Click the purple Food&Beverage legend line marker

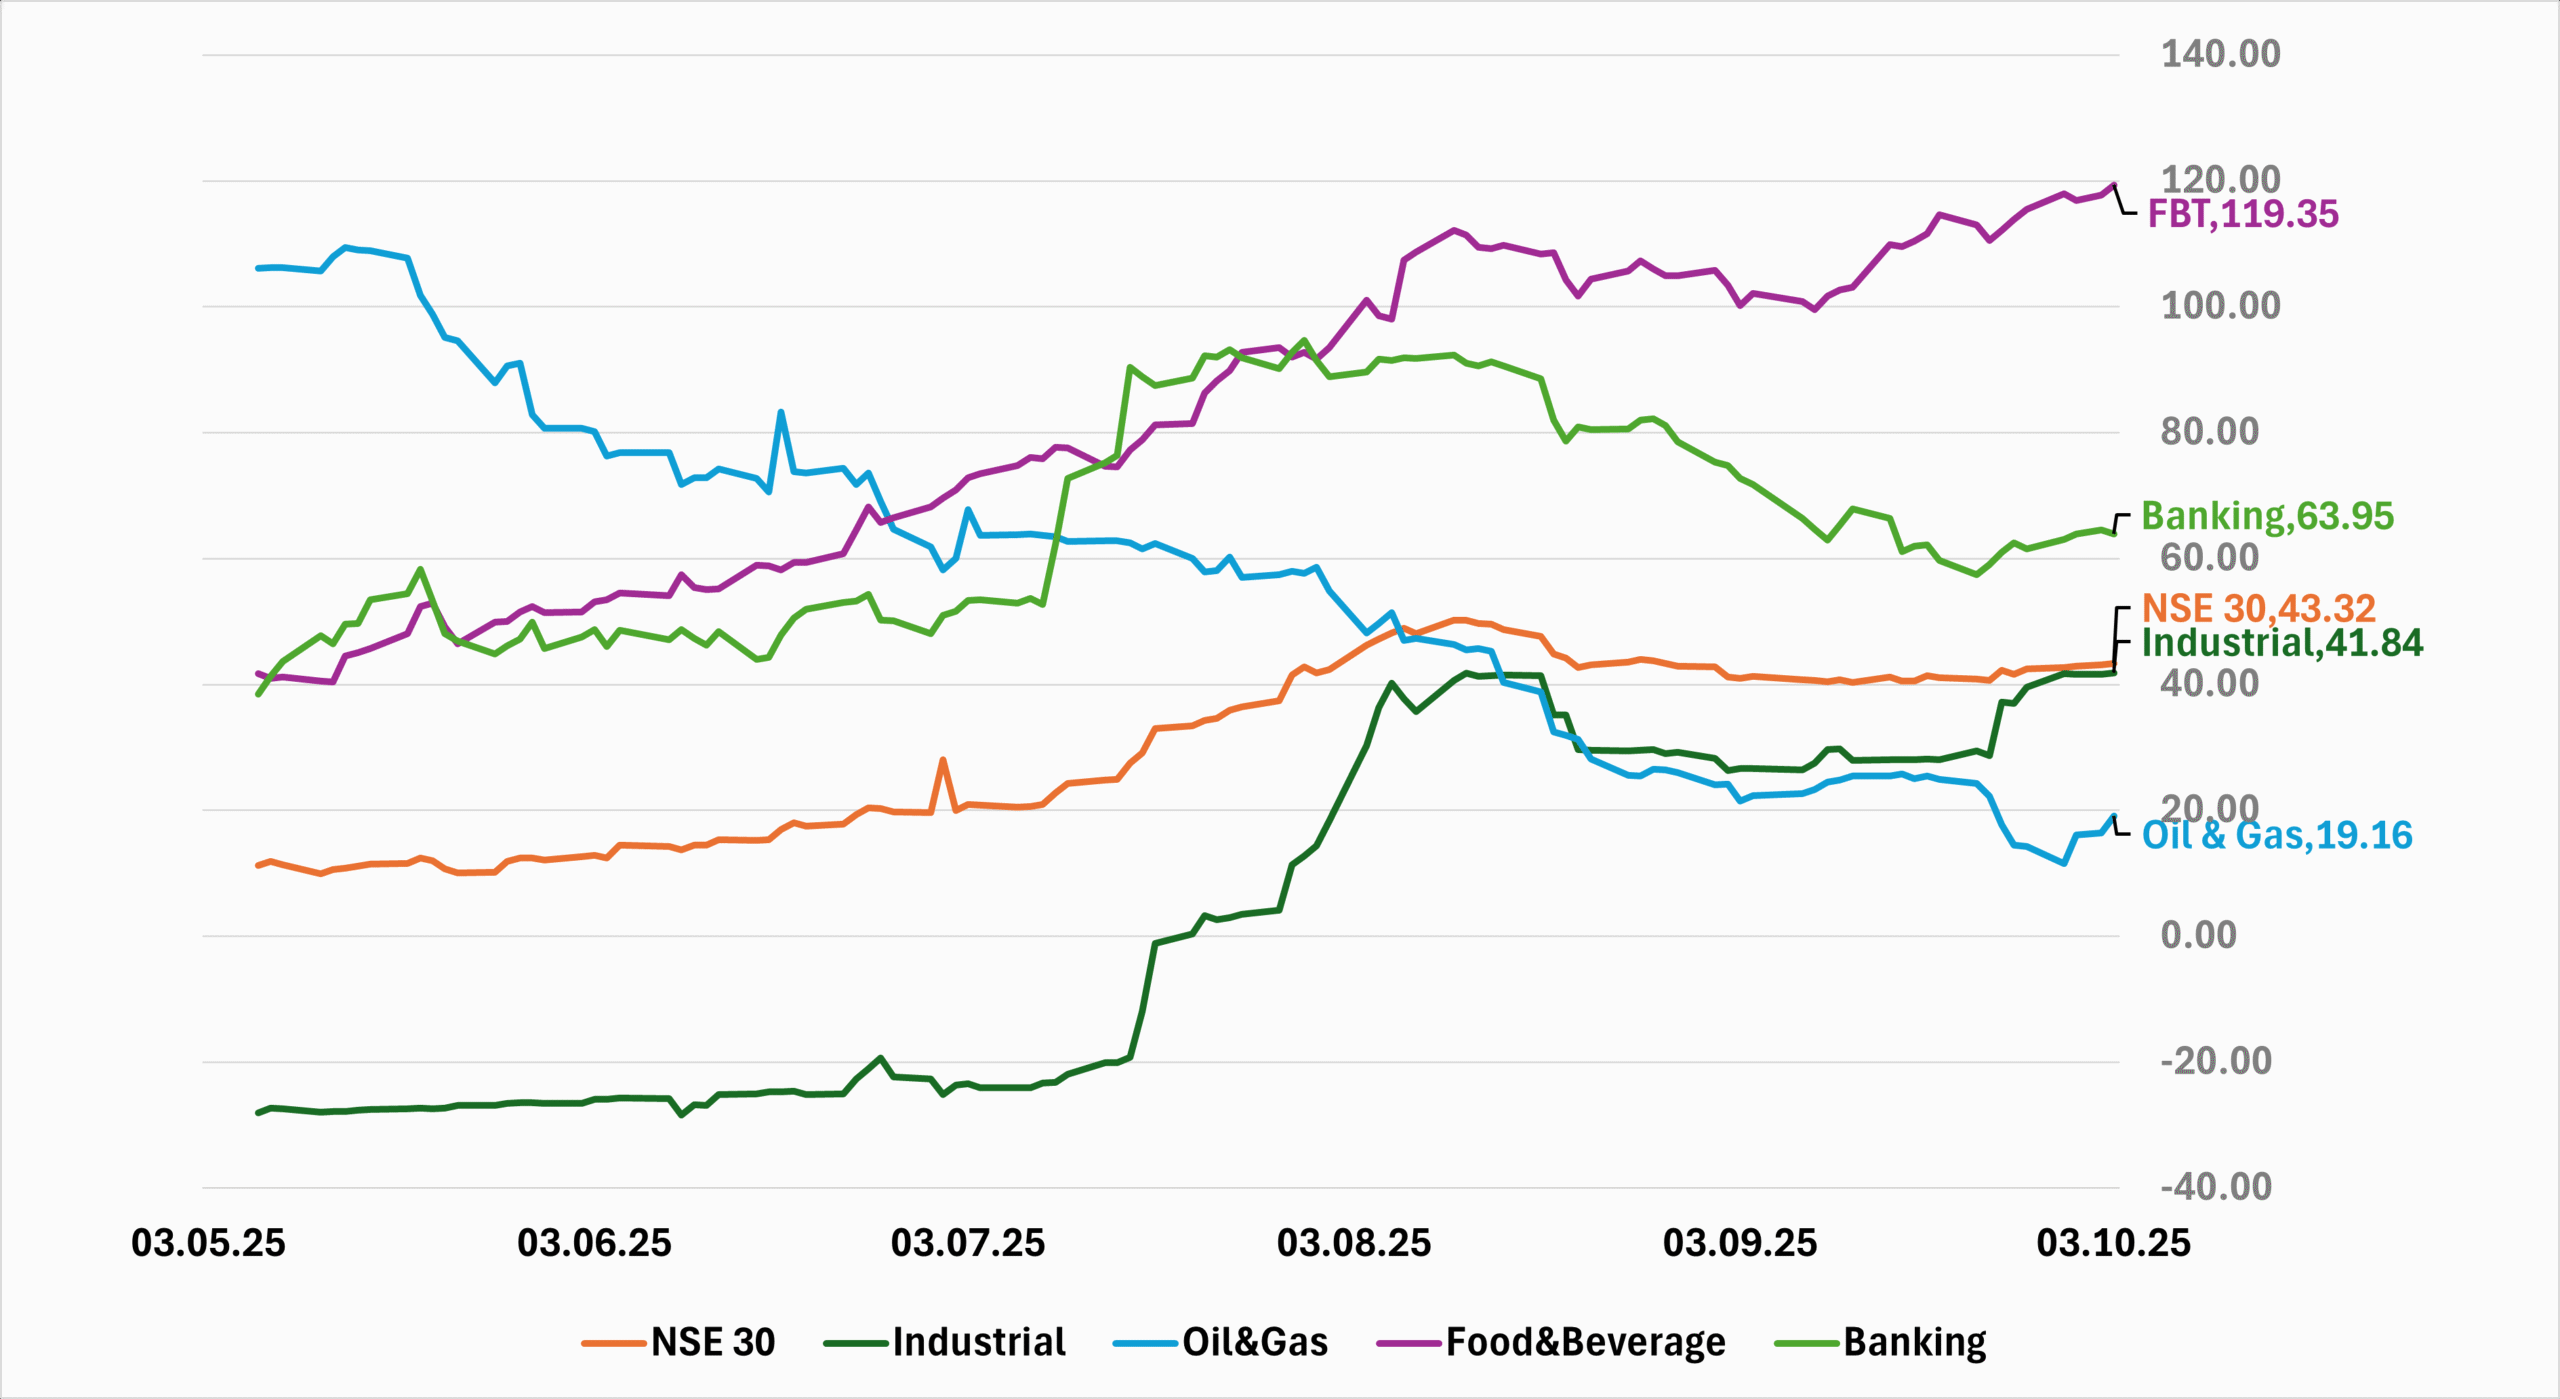(1410, 1343)
